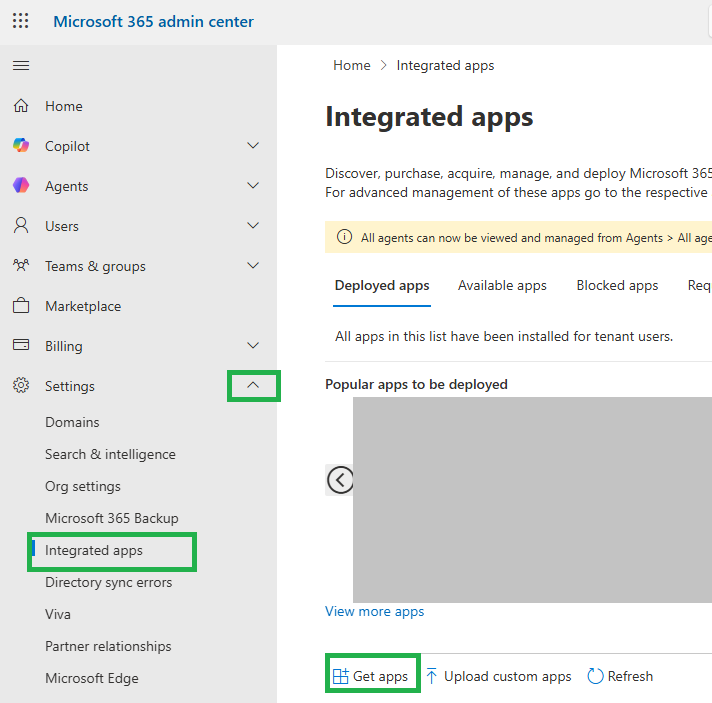Open Marketplace in the left navigation
This screenshot has height=703, width=712.
click(x=83, y=306)
